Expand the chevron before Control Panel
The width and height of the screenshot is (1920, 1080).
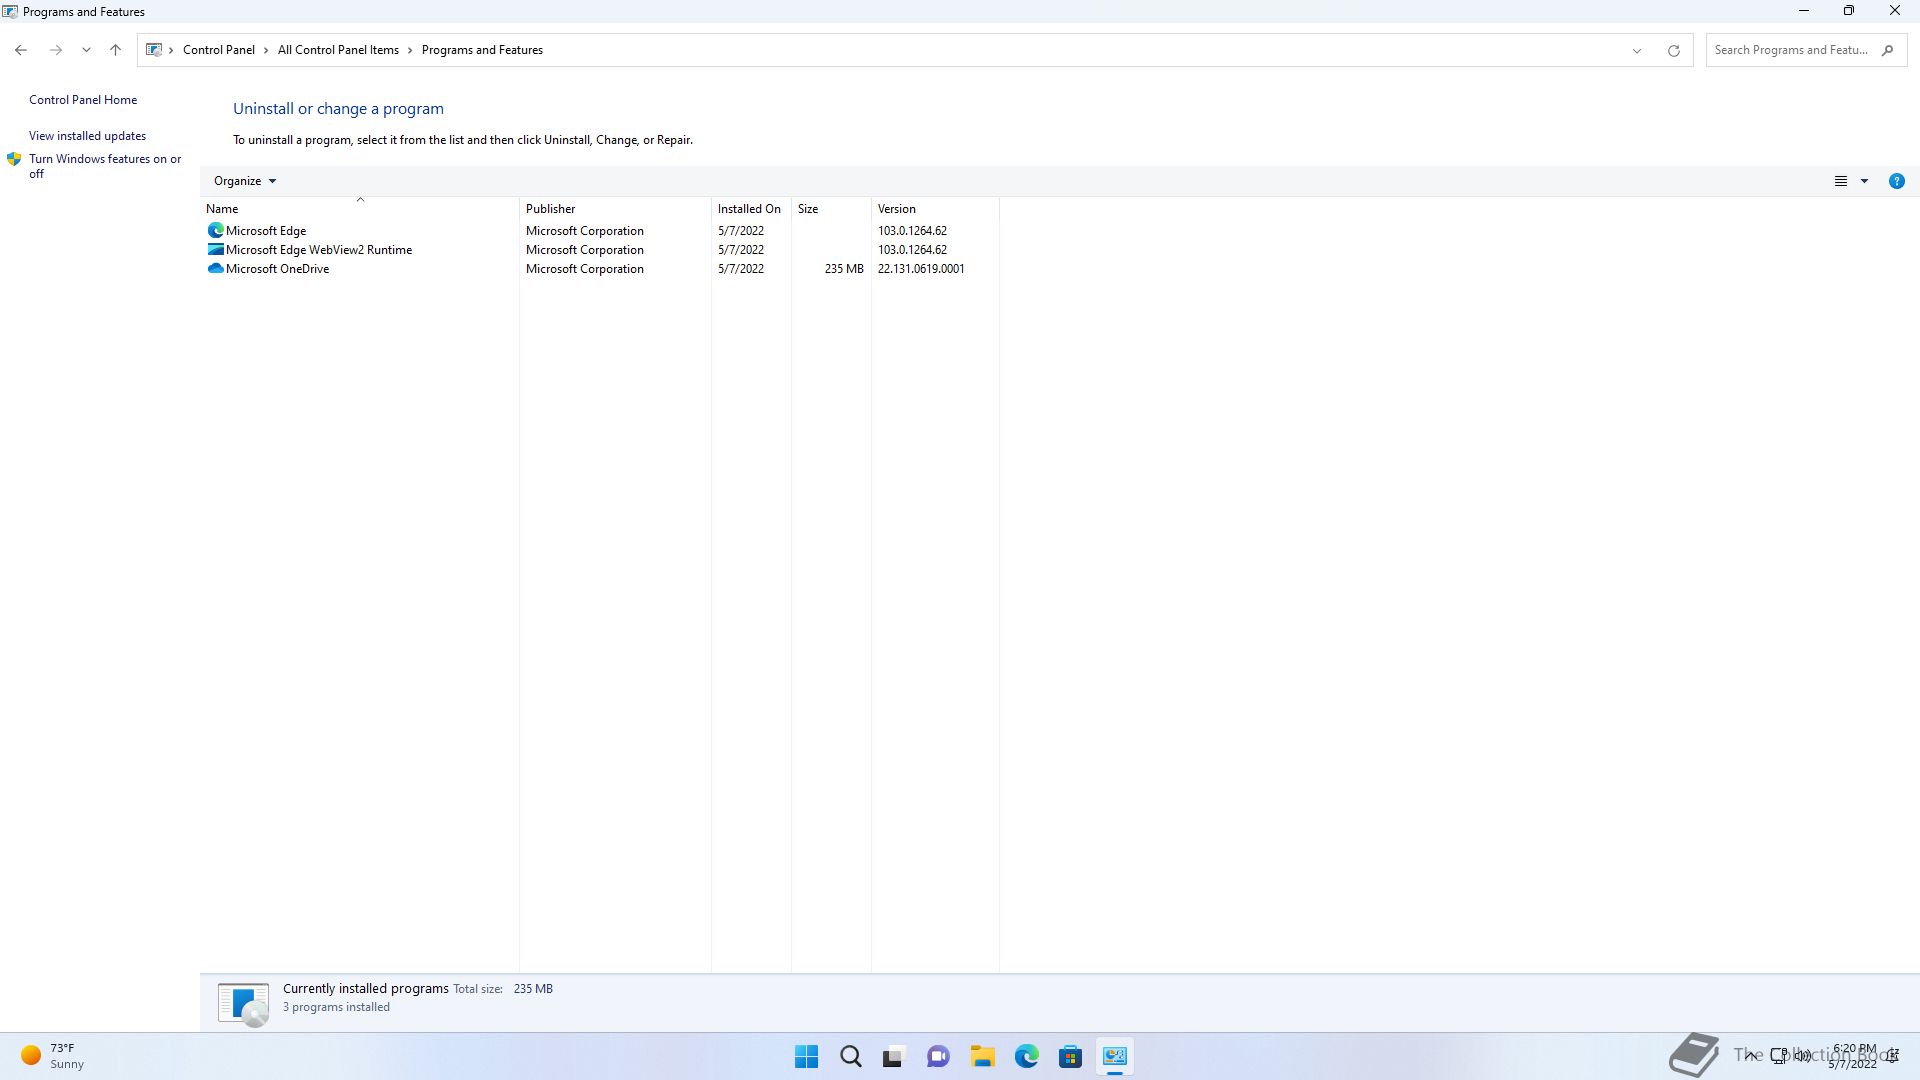(x=172, y=50)
